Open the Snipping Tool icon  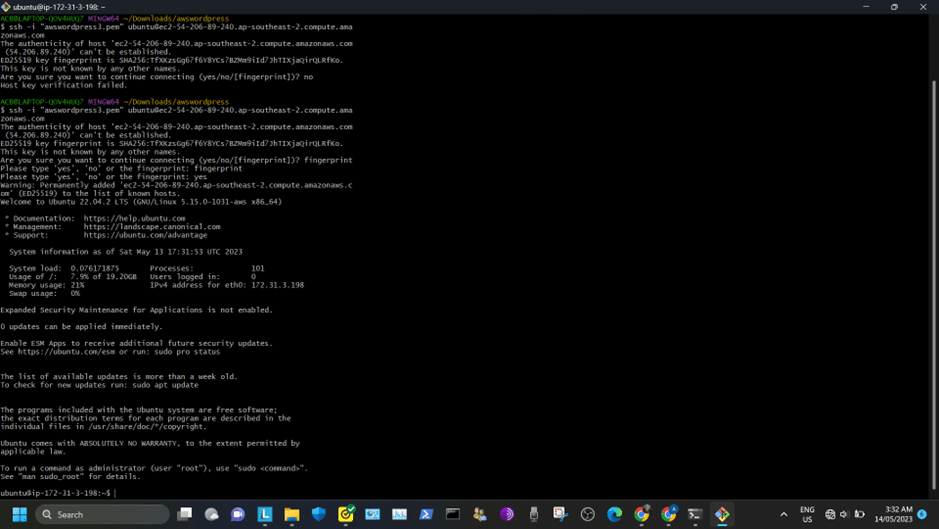[561, 514]
